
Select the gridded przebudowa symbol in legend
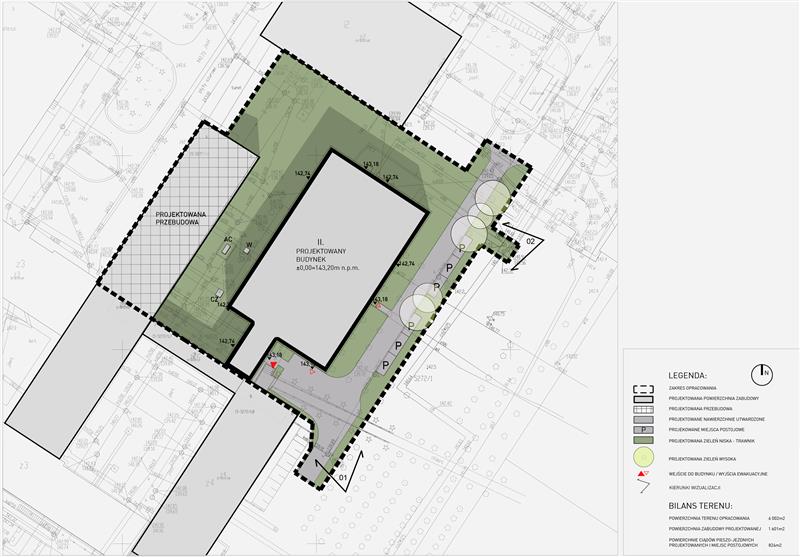(x=644, y=408)
